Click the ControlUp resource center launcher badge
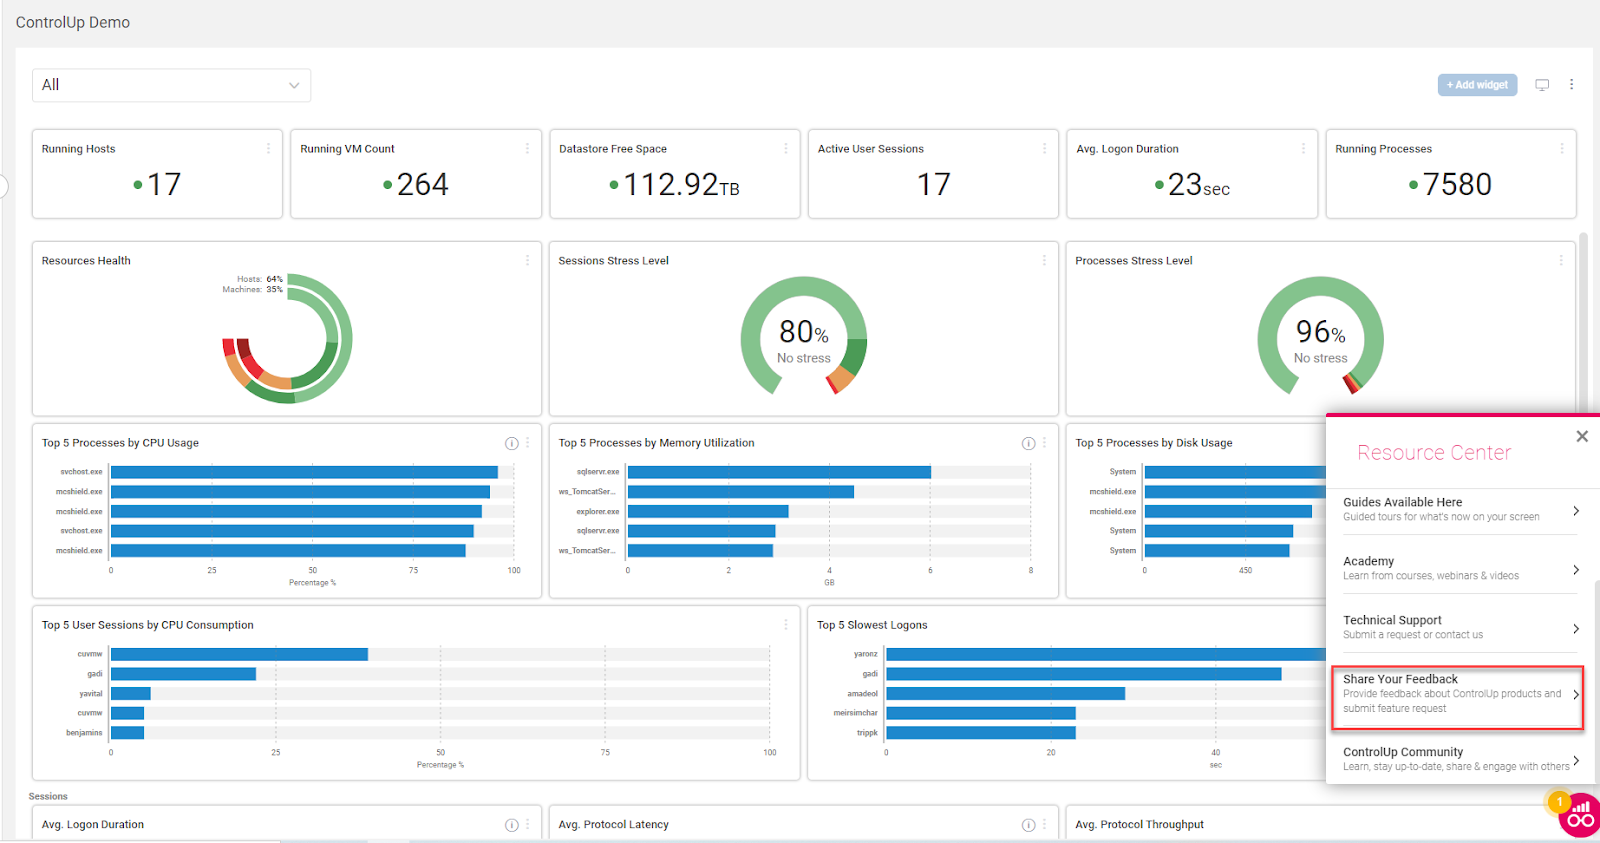Viewport: 1600px width, 843px height. (x=1579, y=815)
